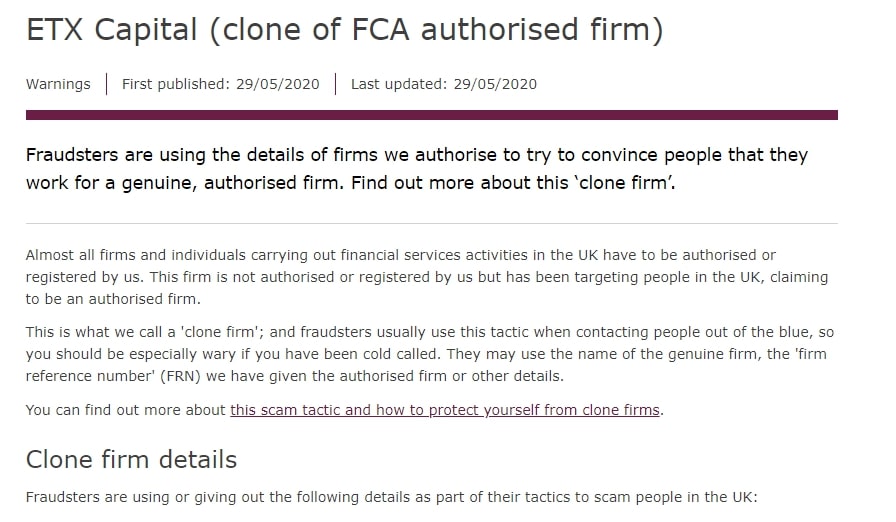Click the text "You can find out more about"
The image size is (896, 522).
click(x=126, y=410)
